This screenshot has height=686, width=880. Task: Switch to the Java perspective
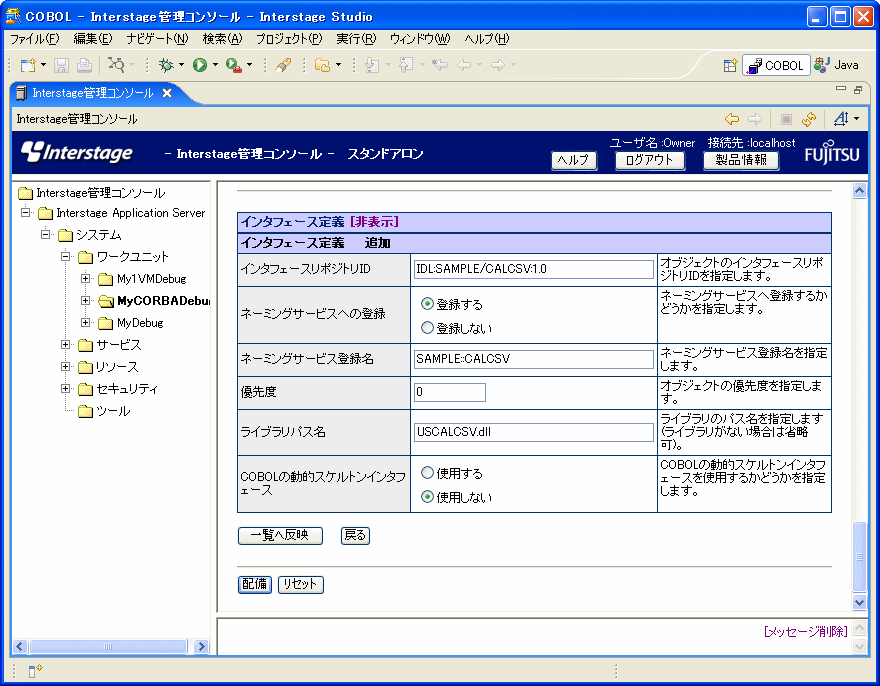[836, 65]
